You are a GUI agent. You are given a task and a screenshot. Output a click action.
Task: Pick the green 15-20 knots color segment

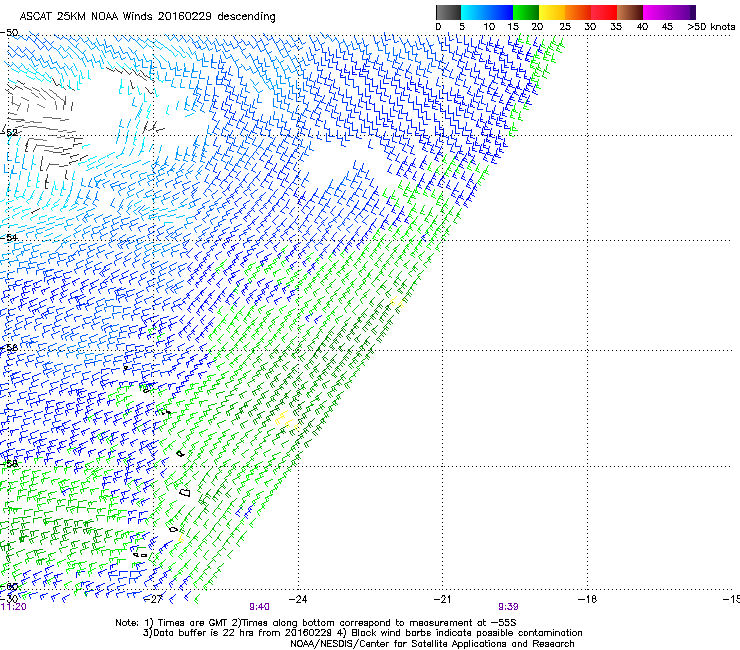tap(526, 12)
